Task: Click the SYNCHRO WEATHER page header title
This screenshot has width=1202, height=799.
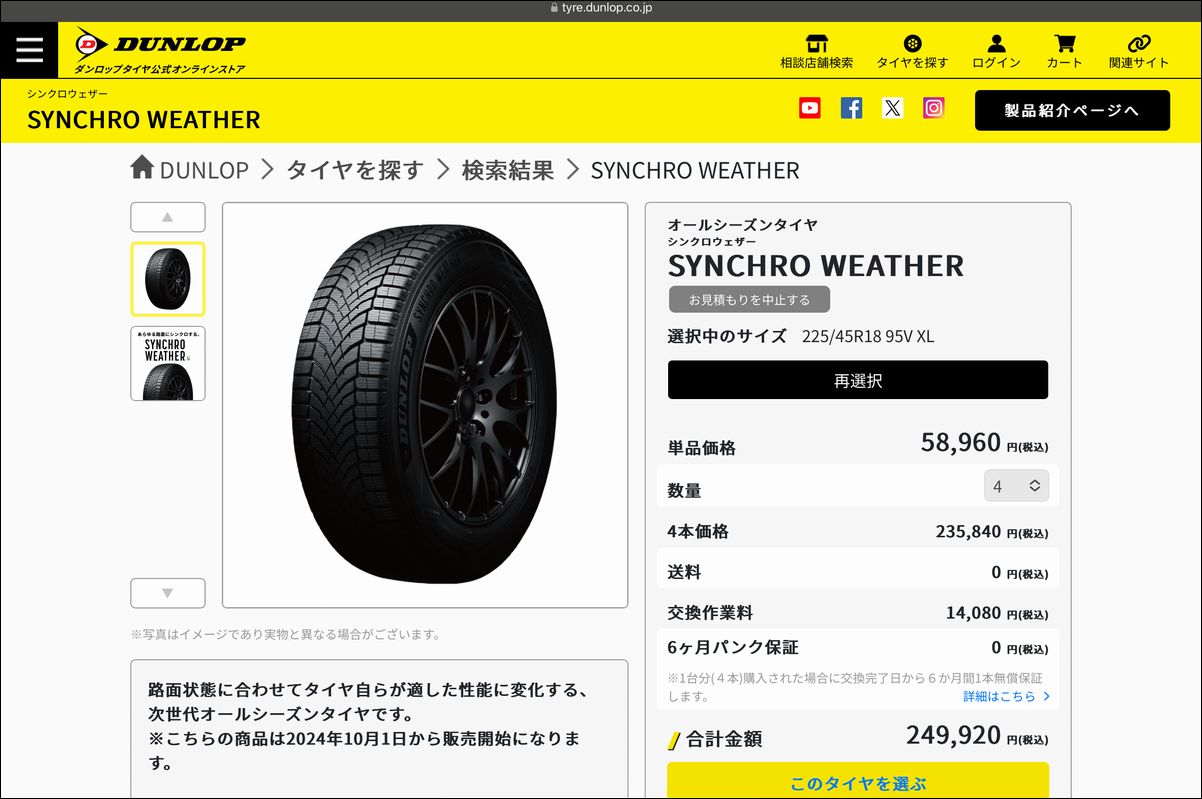Action: 144,120
